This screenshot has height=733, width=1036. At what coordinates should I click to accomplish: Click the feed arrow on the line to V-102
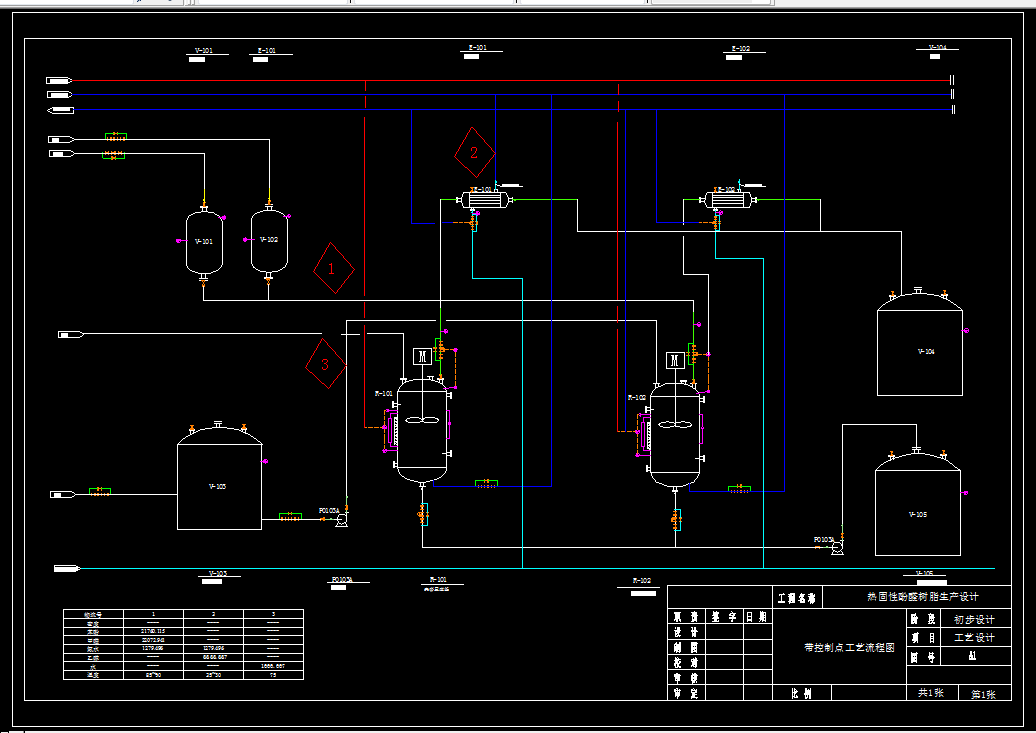[61, 139]
